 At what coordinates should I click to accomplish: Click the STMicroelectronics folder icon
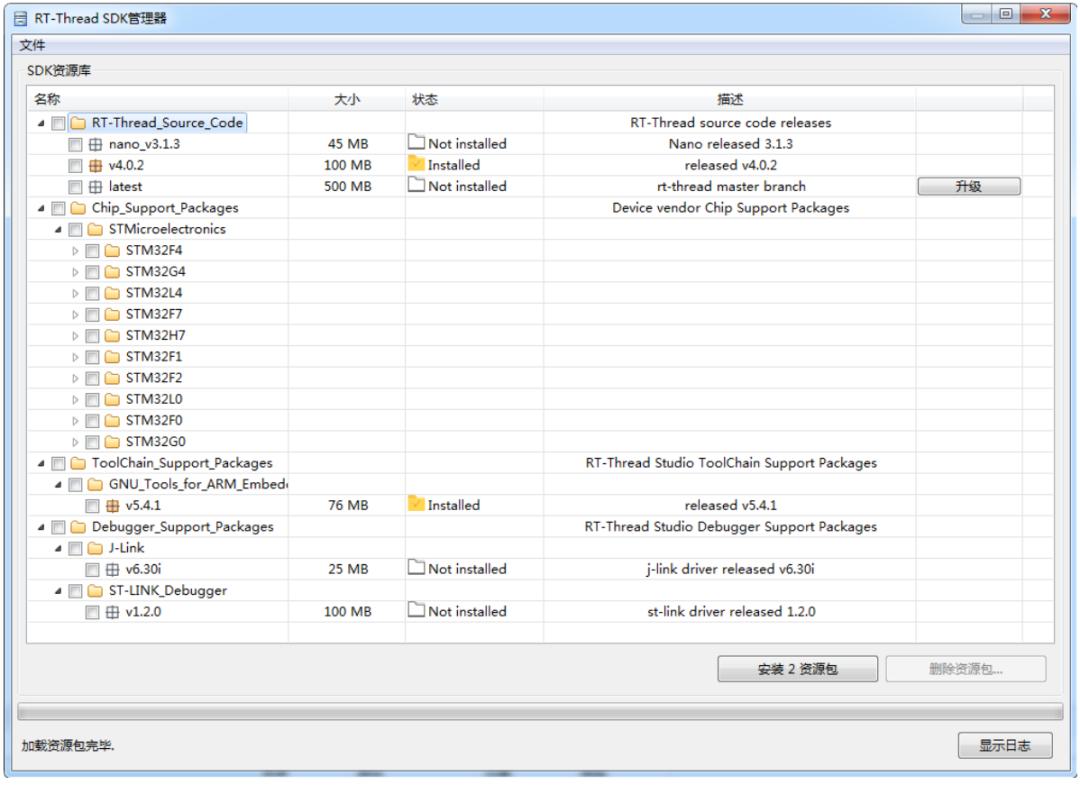click(x=95, y=229)
